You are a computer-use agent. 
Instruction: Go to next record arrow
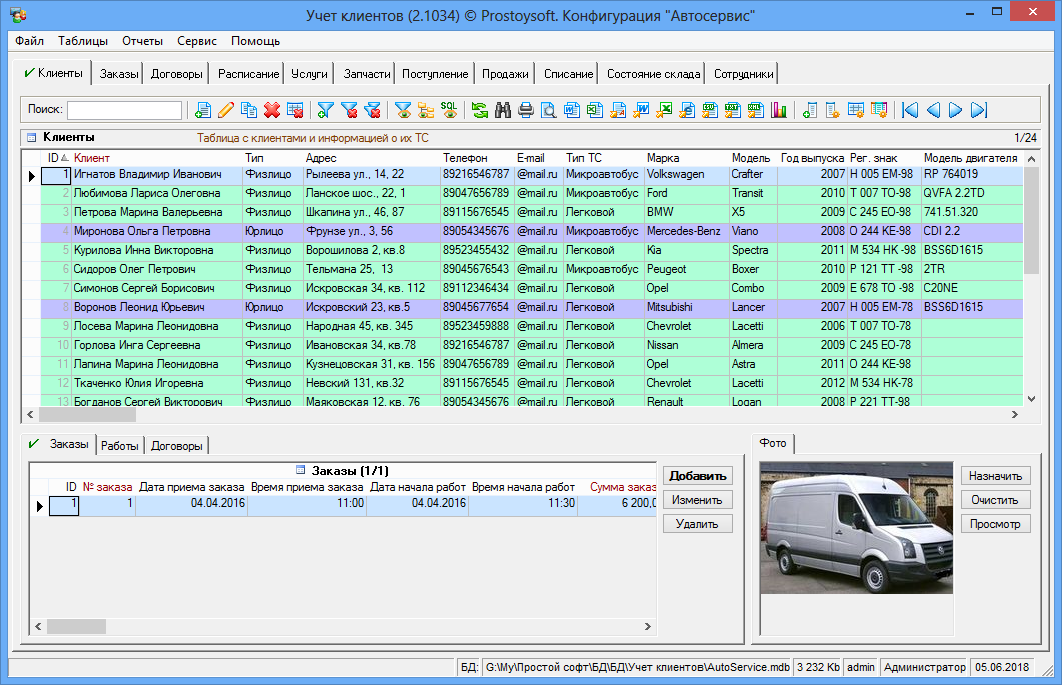[x=956, y=110]
